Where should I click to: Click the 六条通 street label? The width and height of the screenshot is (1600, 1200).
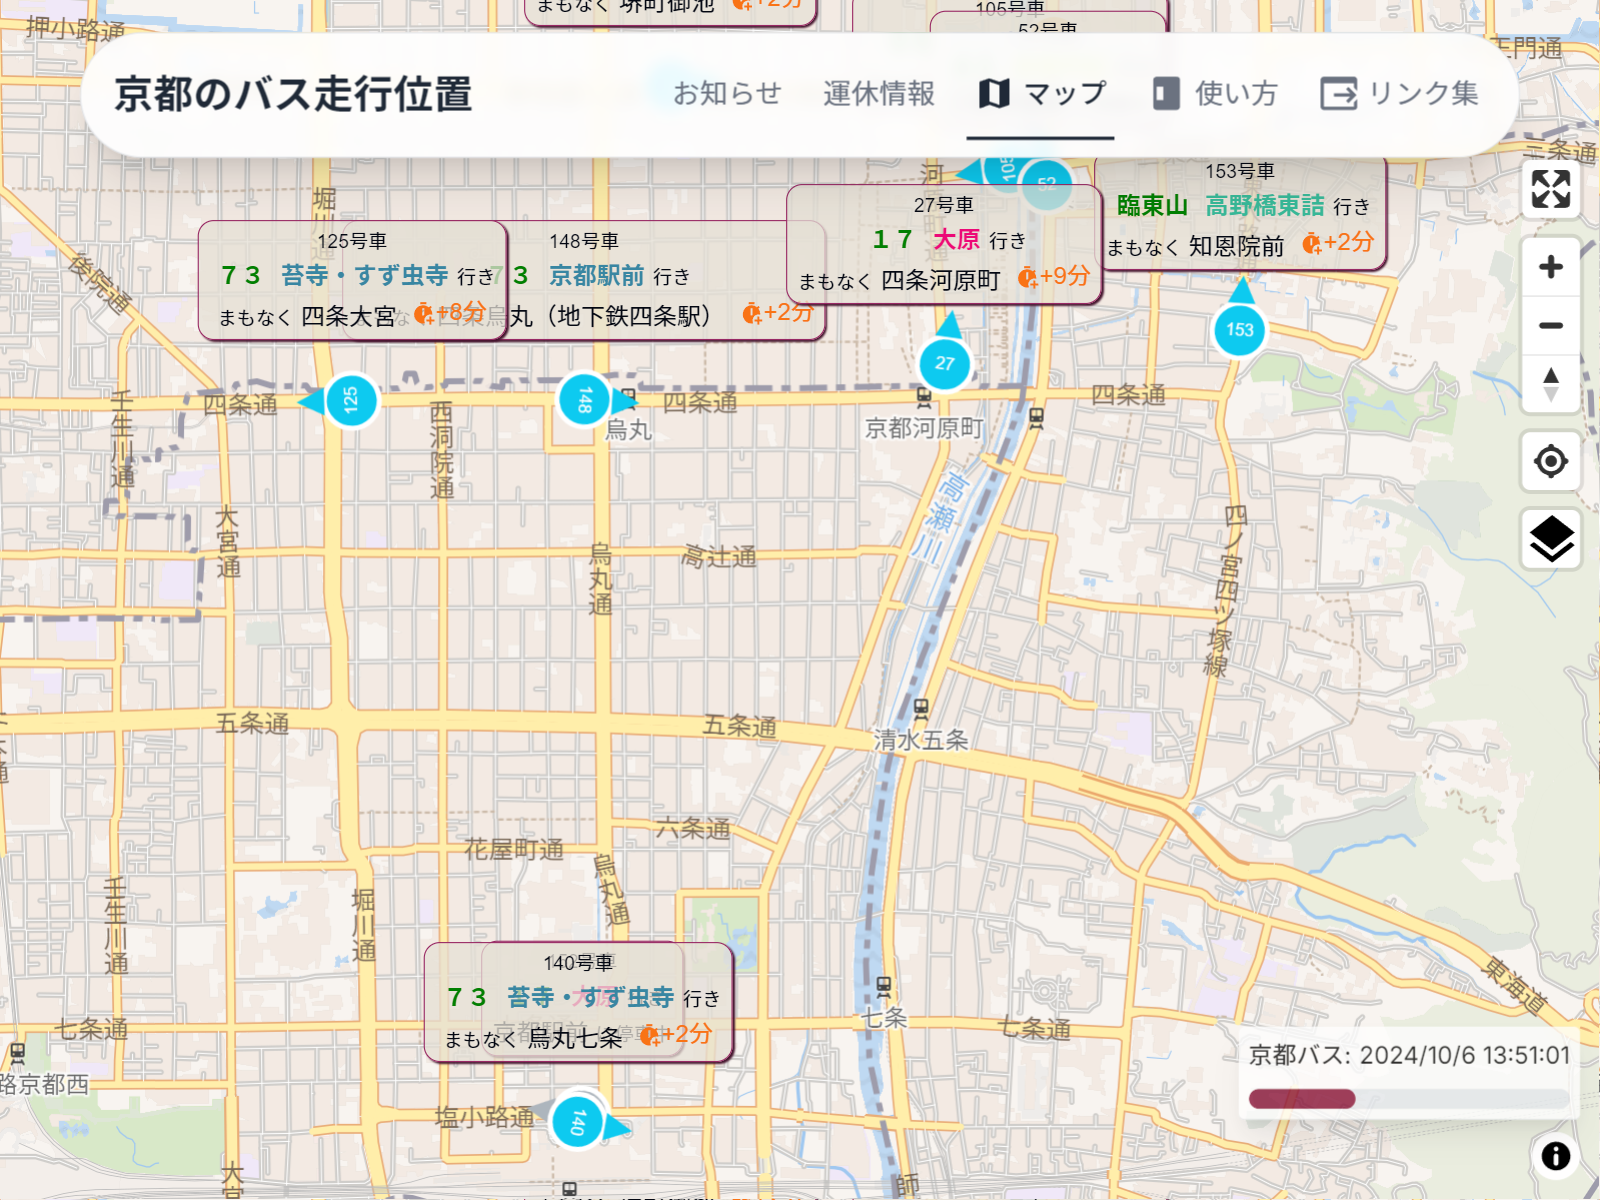tap(693, 828)
